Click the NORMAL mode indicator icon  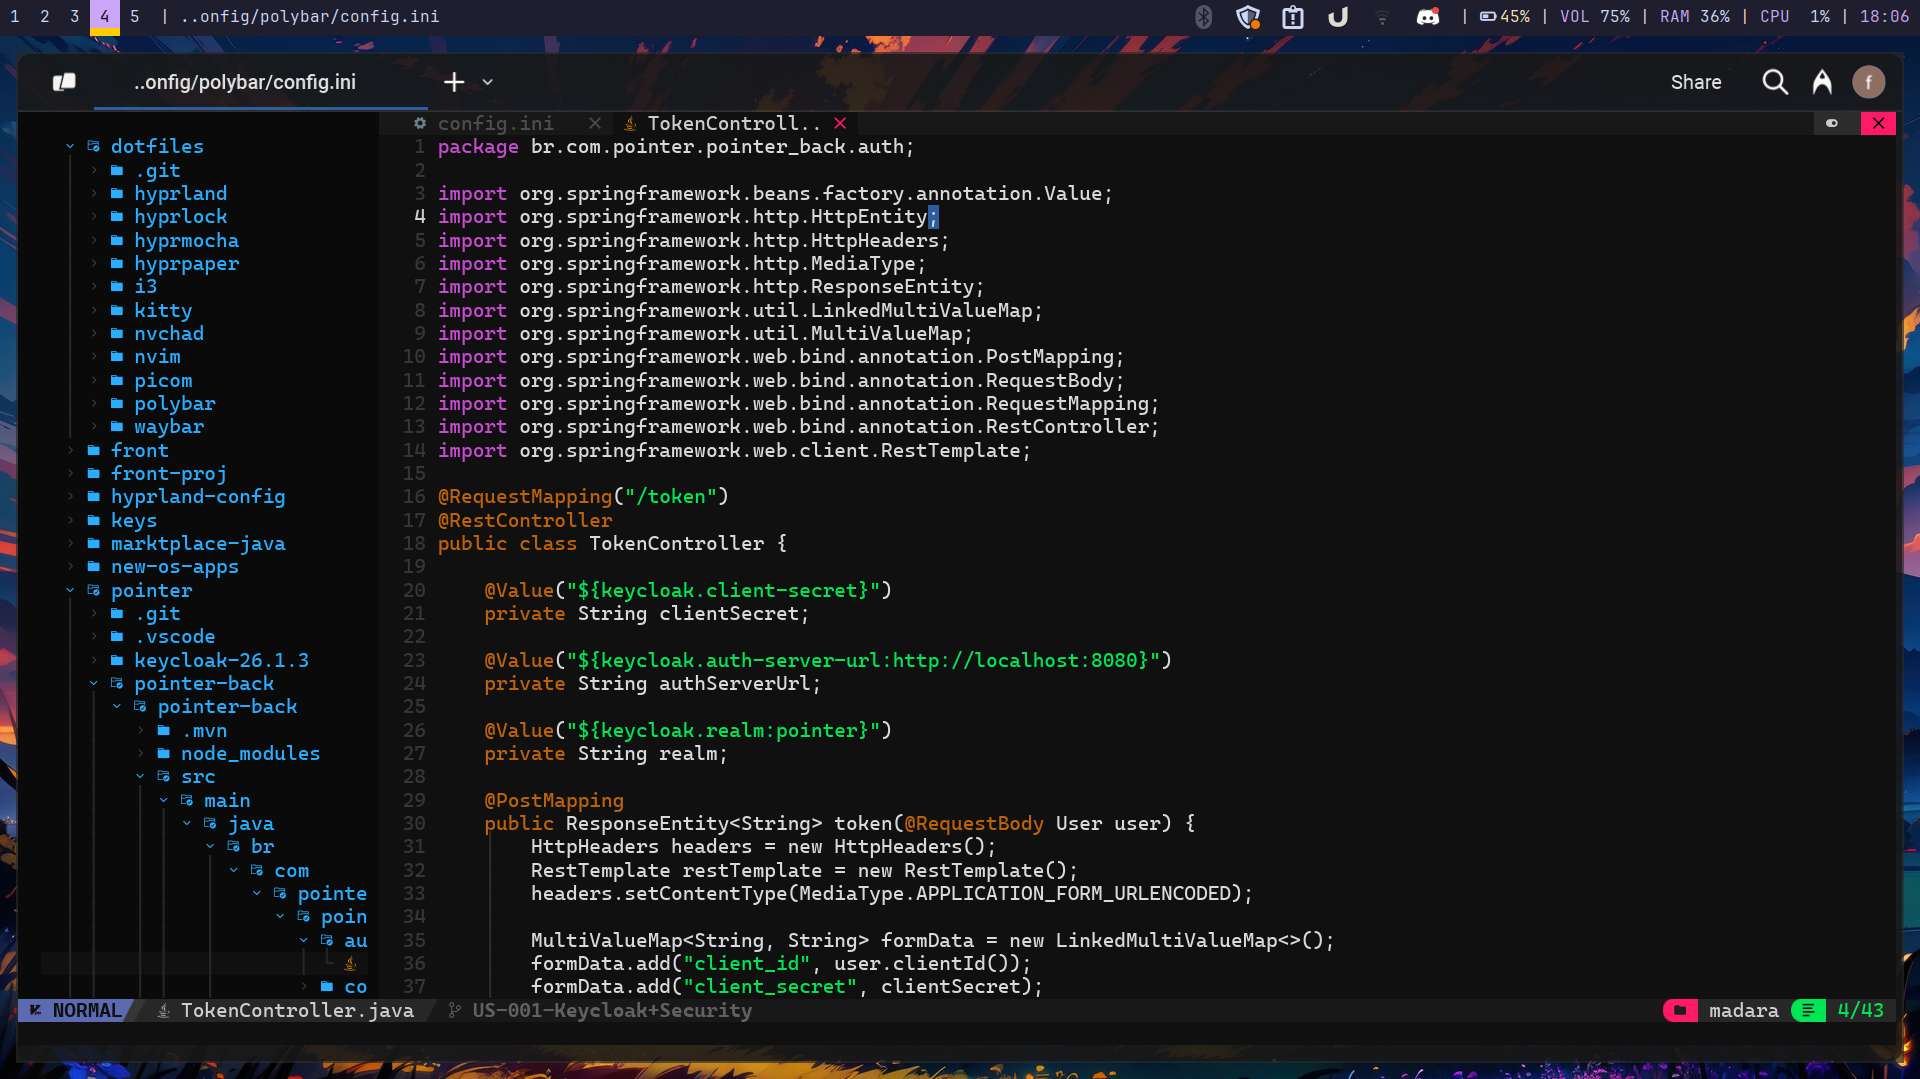point(36,1011)
